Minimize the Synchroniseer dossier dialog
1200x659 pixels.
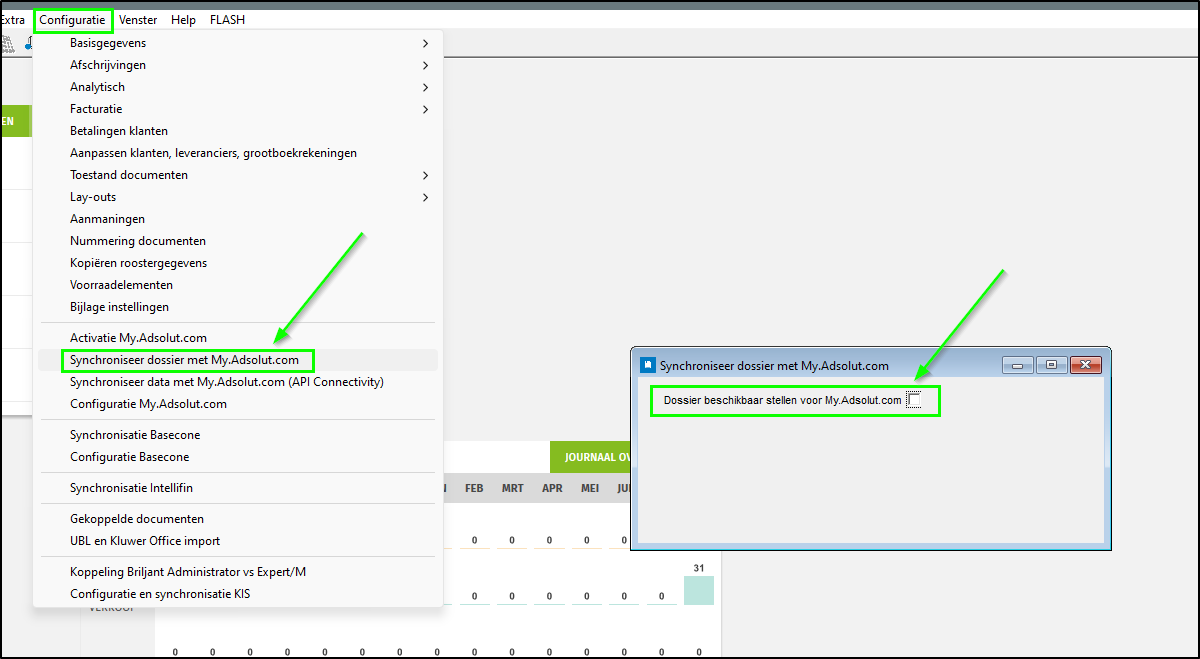pyautogui.click(x=1018, y=366)
